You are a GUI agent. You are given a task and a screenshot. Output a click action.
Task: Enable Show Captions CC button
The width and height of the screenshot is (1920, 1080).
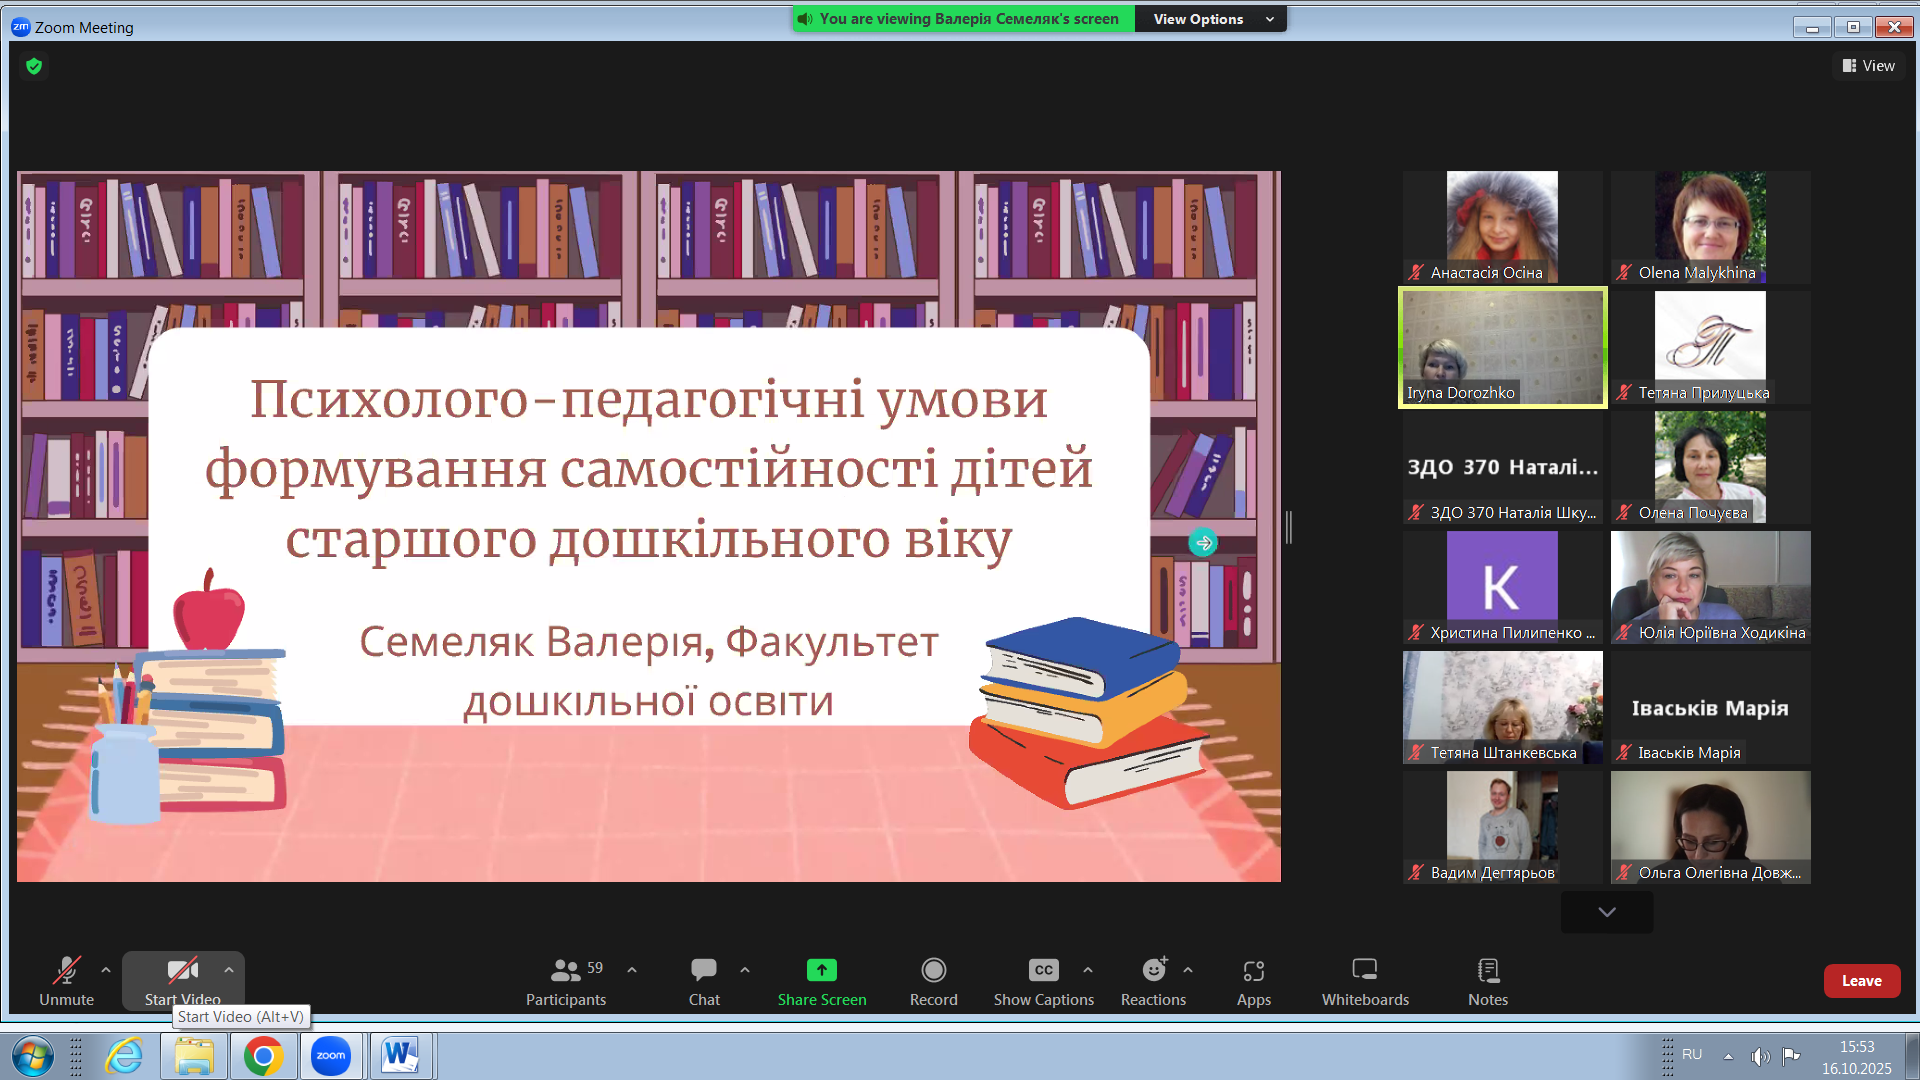(x=1043, y=970)
